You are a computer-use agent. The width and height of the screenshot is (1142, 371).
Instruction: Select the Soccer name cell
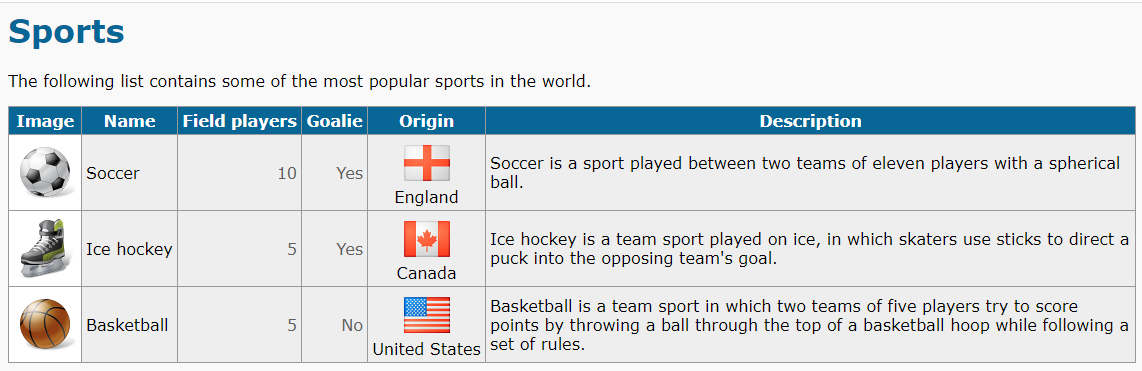(x=130, y=173)
